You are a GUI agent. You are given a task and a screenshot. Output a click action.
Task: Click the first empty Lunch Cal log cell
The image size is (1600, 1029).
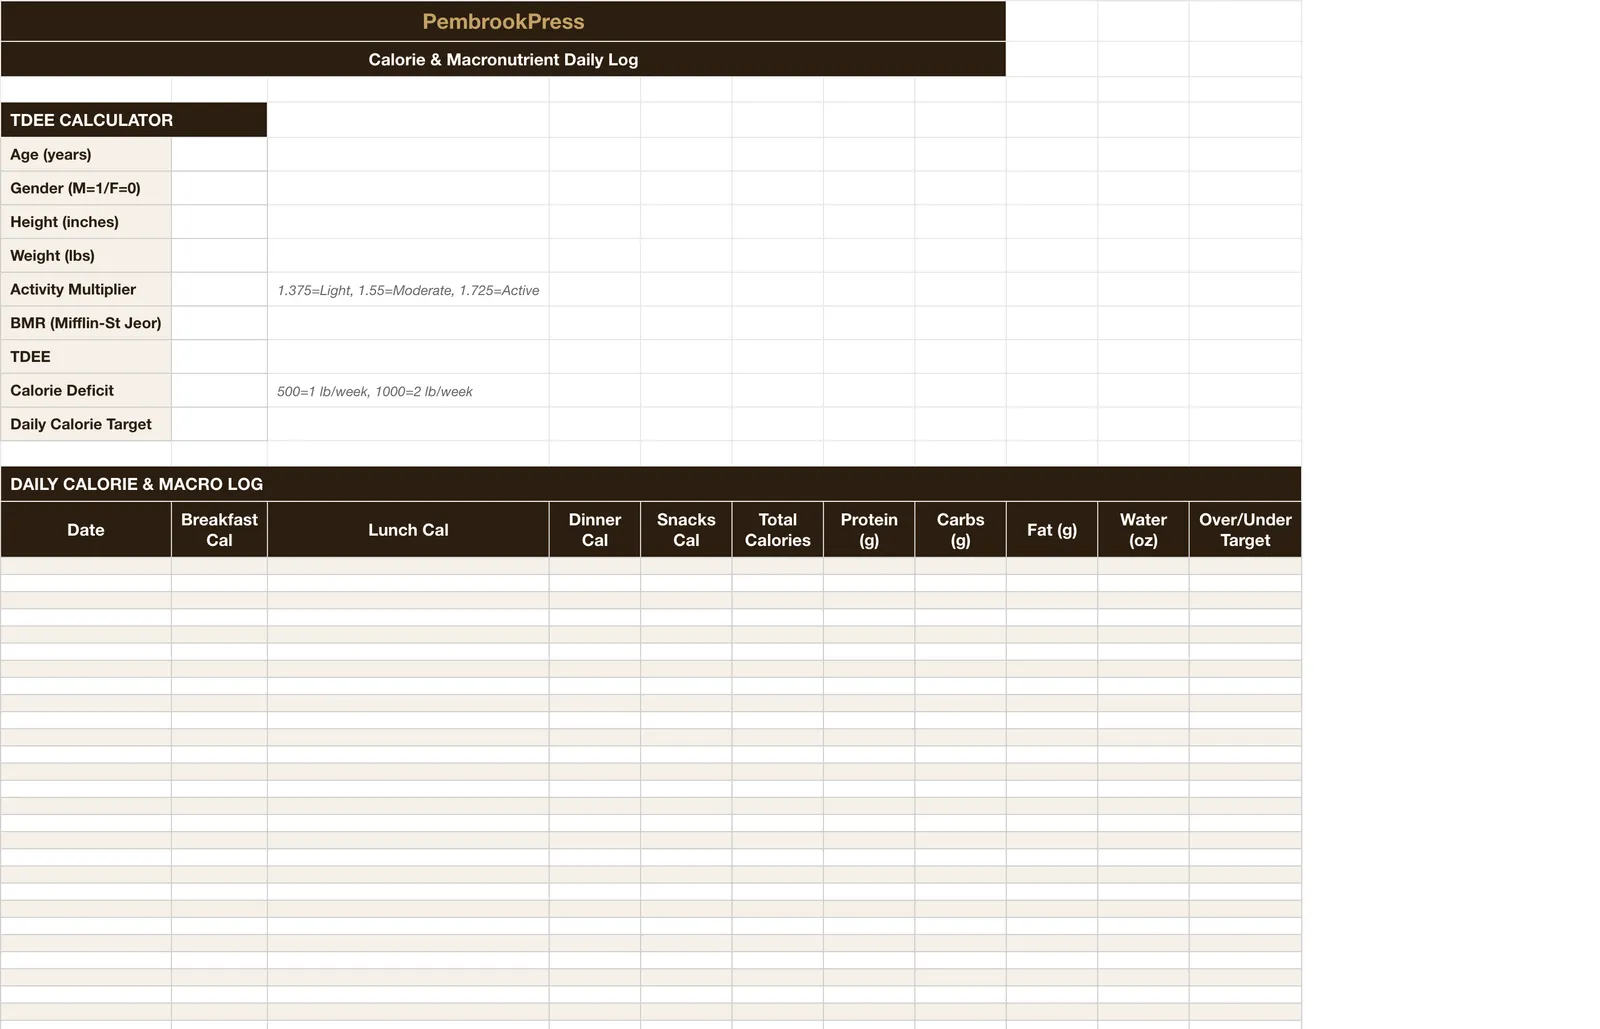pos(408,566)
